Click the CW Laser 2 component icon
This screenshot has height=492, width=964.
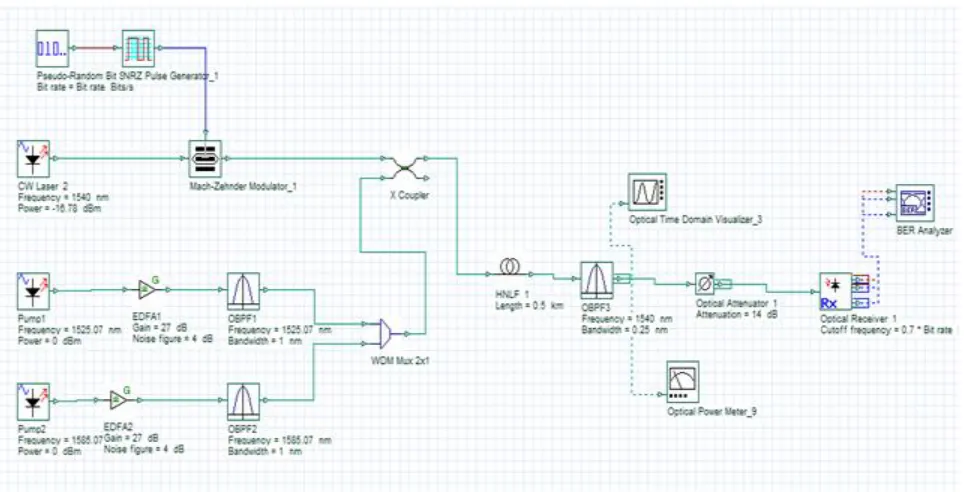33,159
